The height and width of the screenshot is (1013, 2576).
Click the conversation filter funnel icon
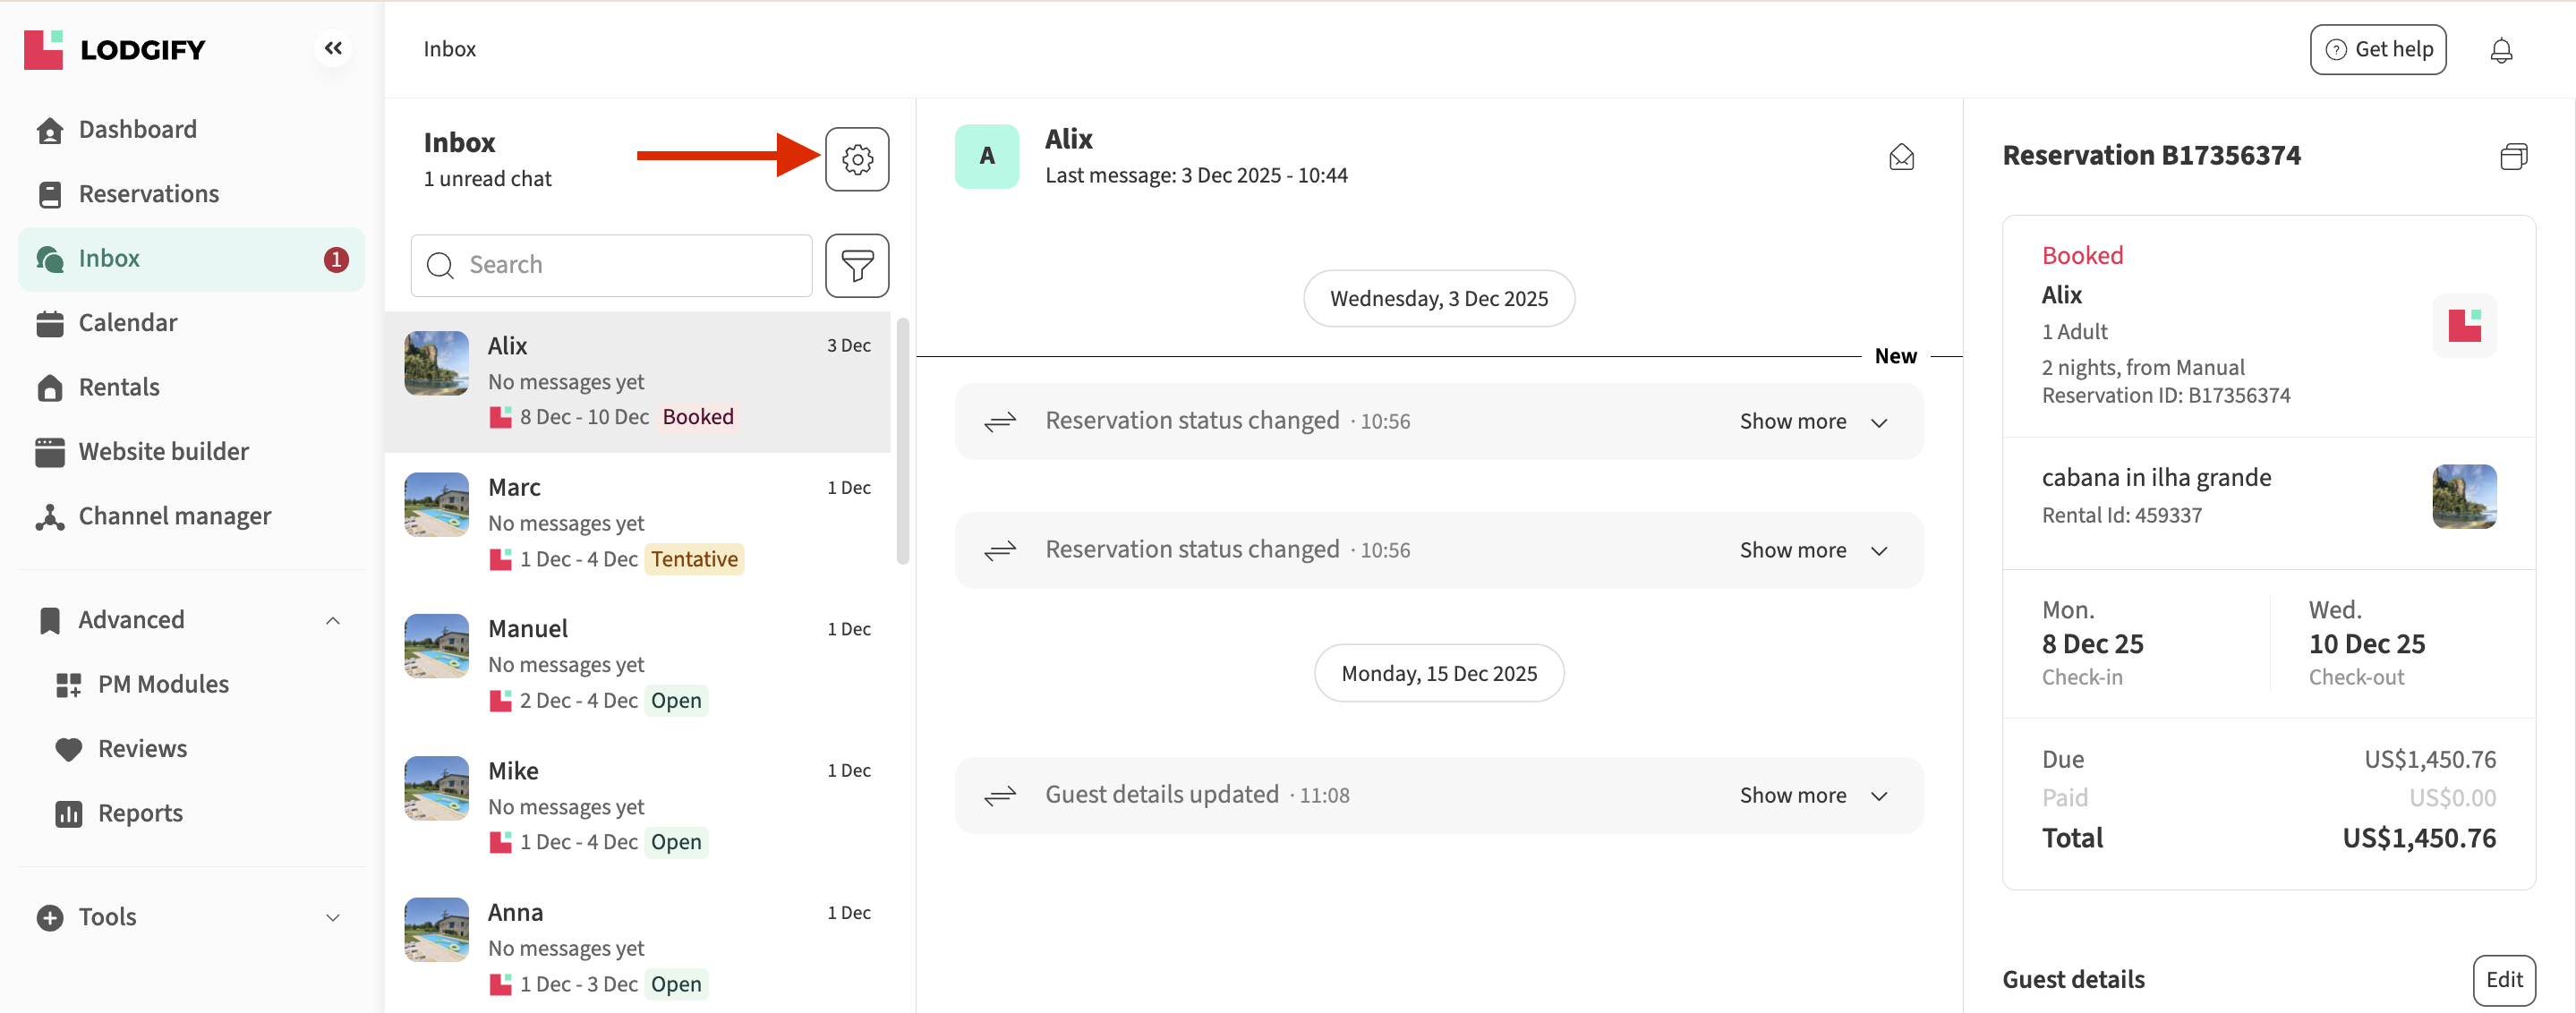(x=856, y=265)
